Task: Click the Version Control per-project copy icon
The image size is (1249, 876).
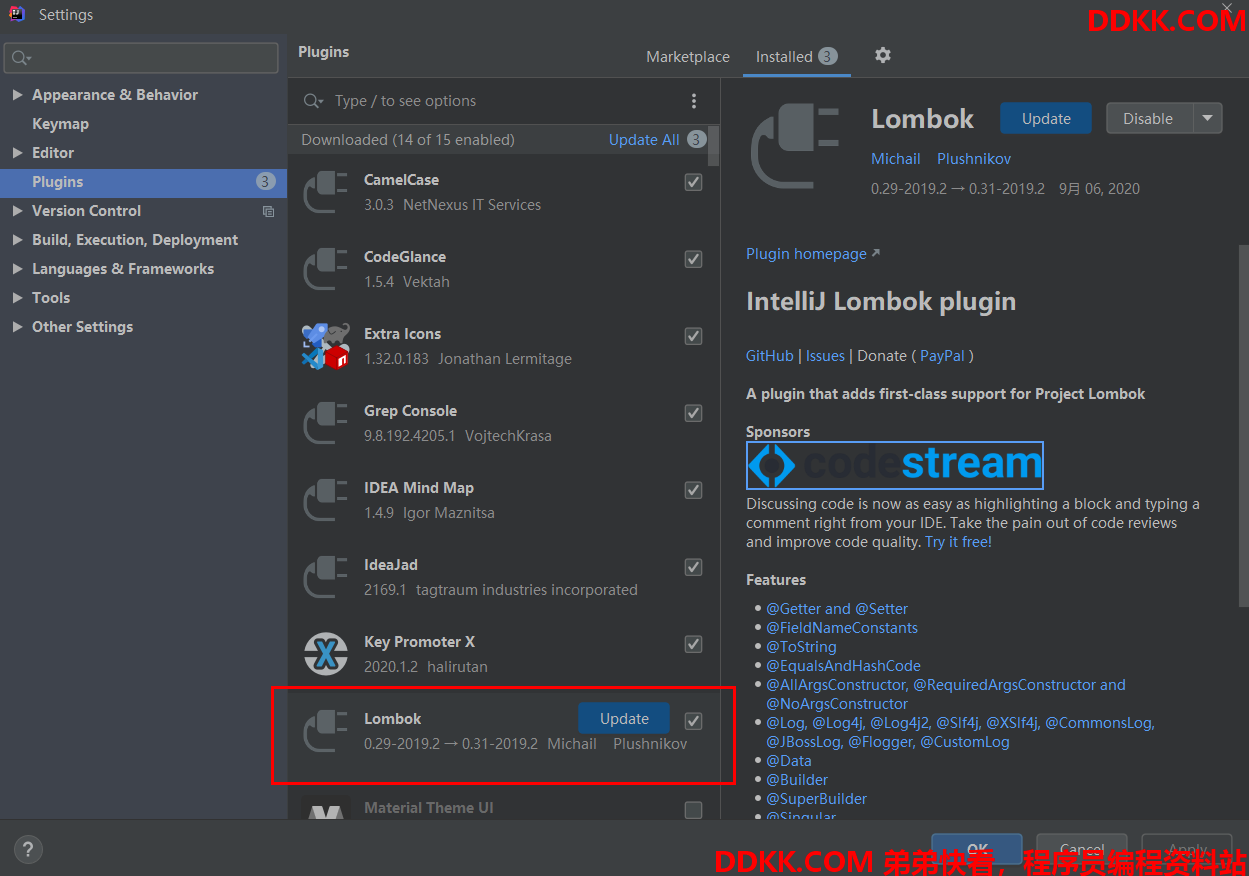Action: pyautogui.click(x=268, y=211)
